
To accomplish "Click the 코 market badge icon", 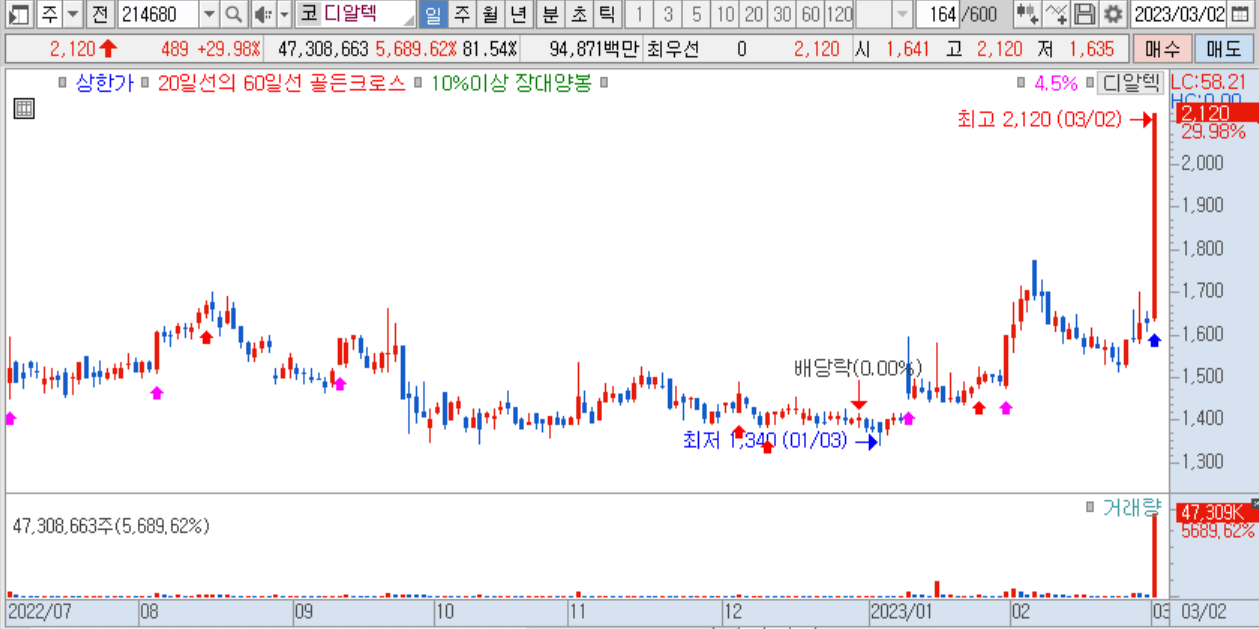I will point(309,14).
